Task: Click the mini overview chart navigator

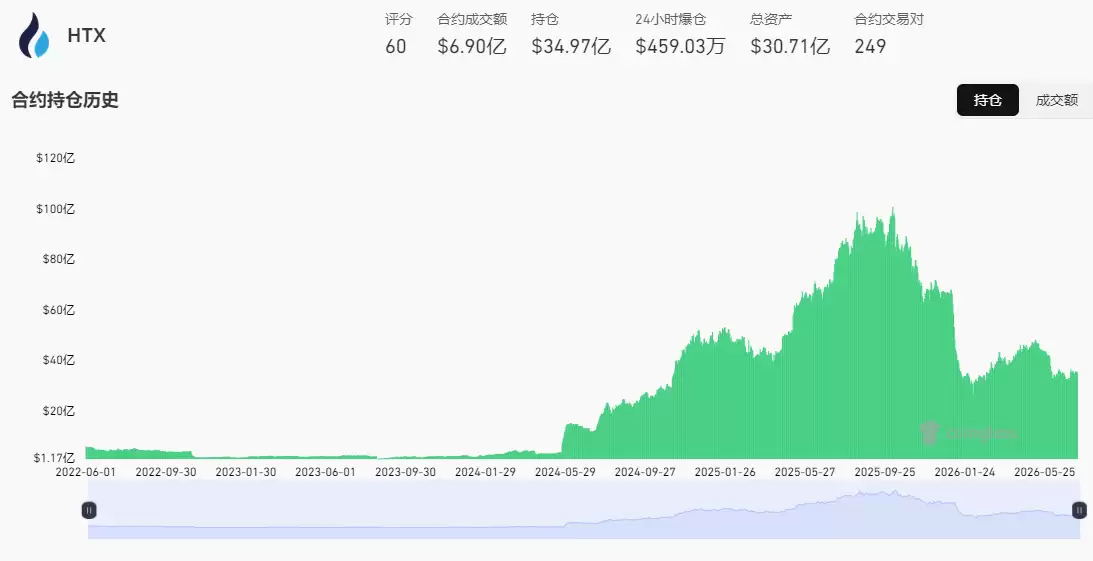Action: pos(583,510)
